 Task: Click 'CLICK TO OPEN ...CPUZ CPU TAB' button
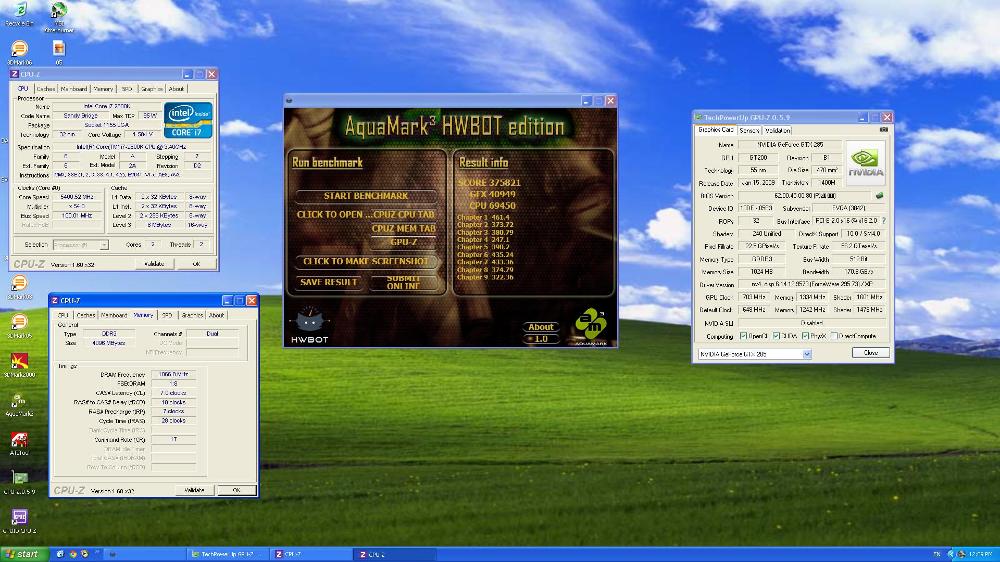click(x=366, y=214)
